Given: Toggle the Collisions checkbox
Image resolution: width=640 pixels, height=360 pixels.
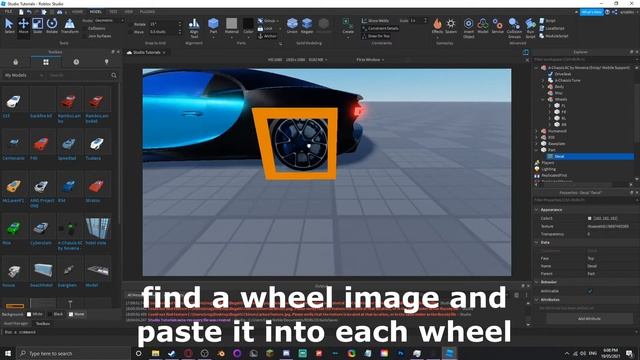Looking at the screenshot, I should point(85,28).
